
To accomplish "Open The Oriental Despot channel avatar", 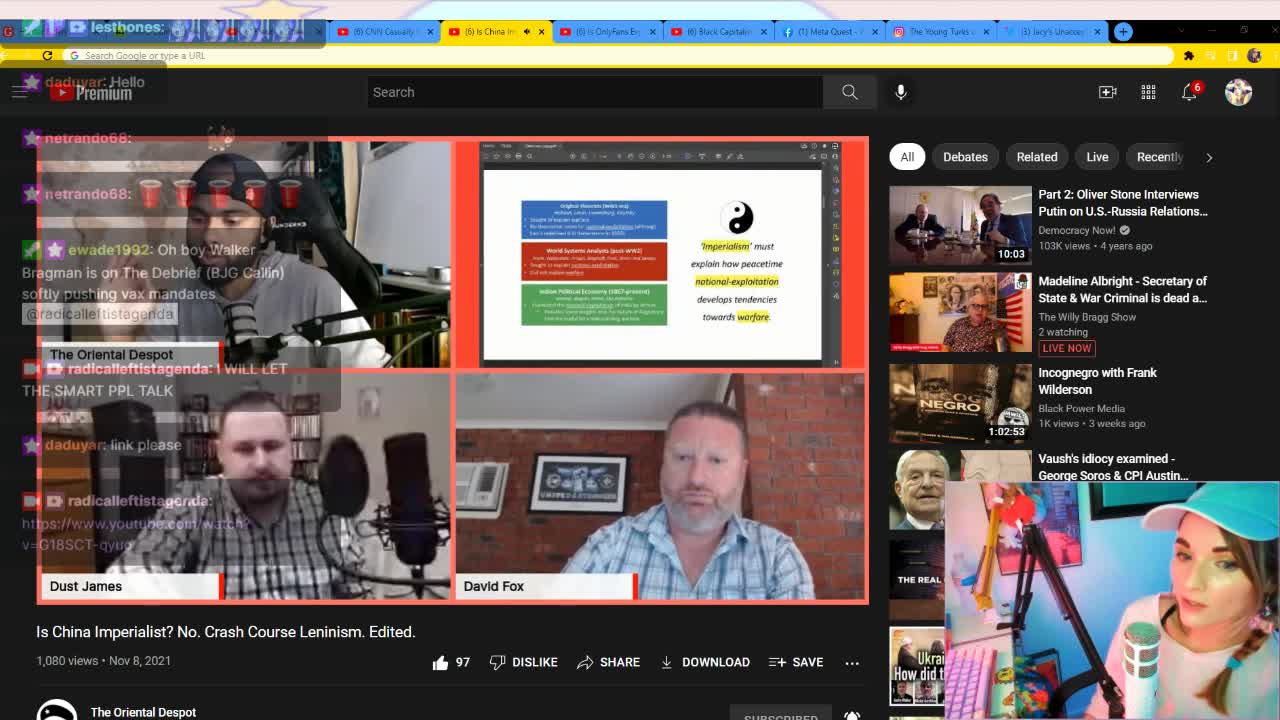I will coord(57,709).
